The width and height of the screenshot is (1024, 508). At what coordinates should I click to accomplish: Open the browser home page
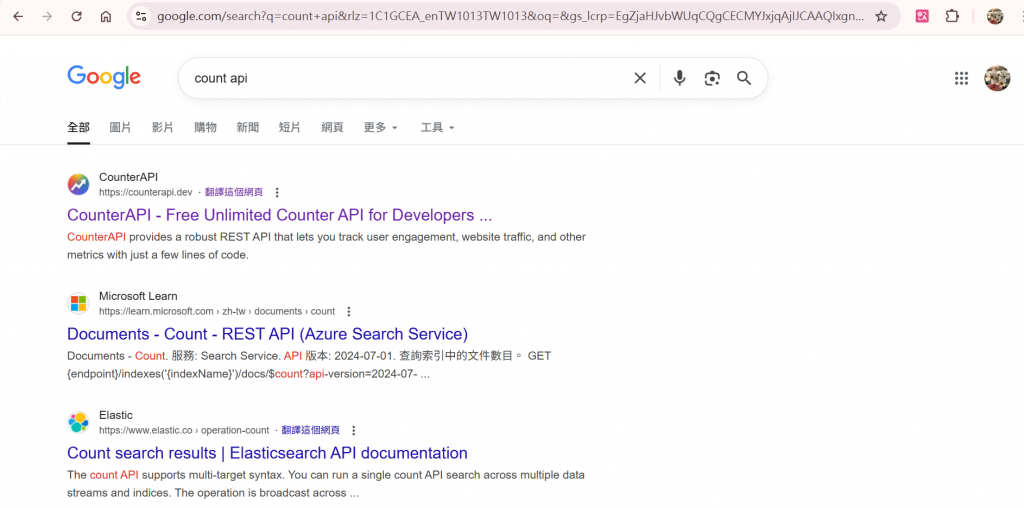[x=106, y=16]
